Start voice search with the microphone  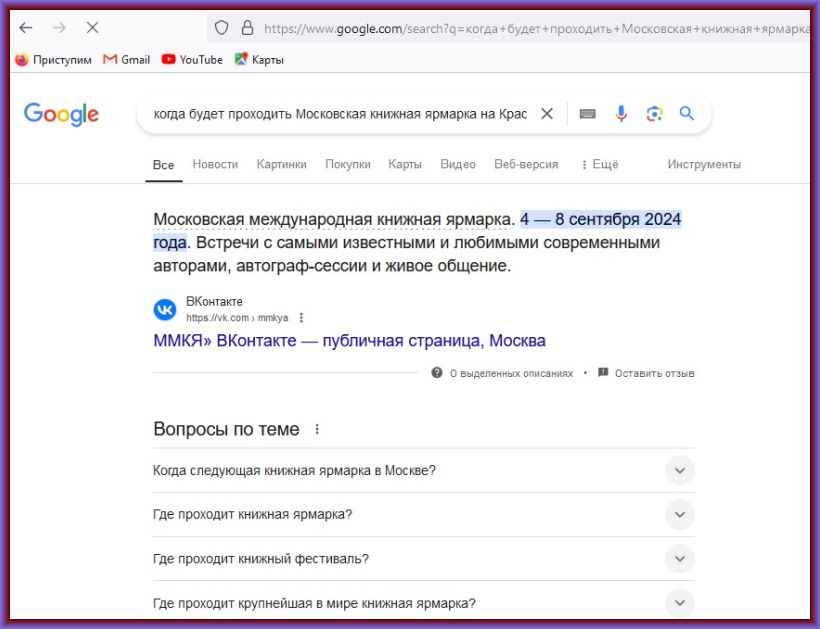coord(621,113)
